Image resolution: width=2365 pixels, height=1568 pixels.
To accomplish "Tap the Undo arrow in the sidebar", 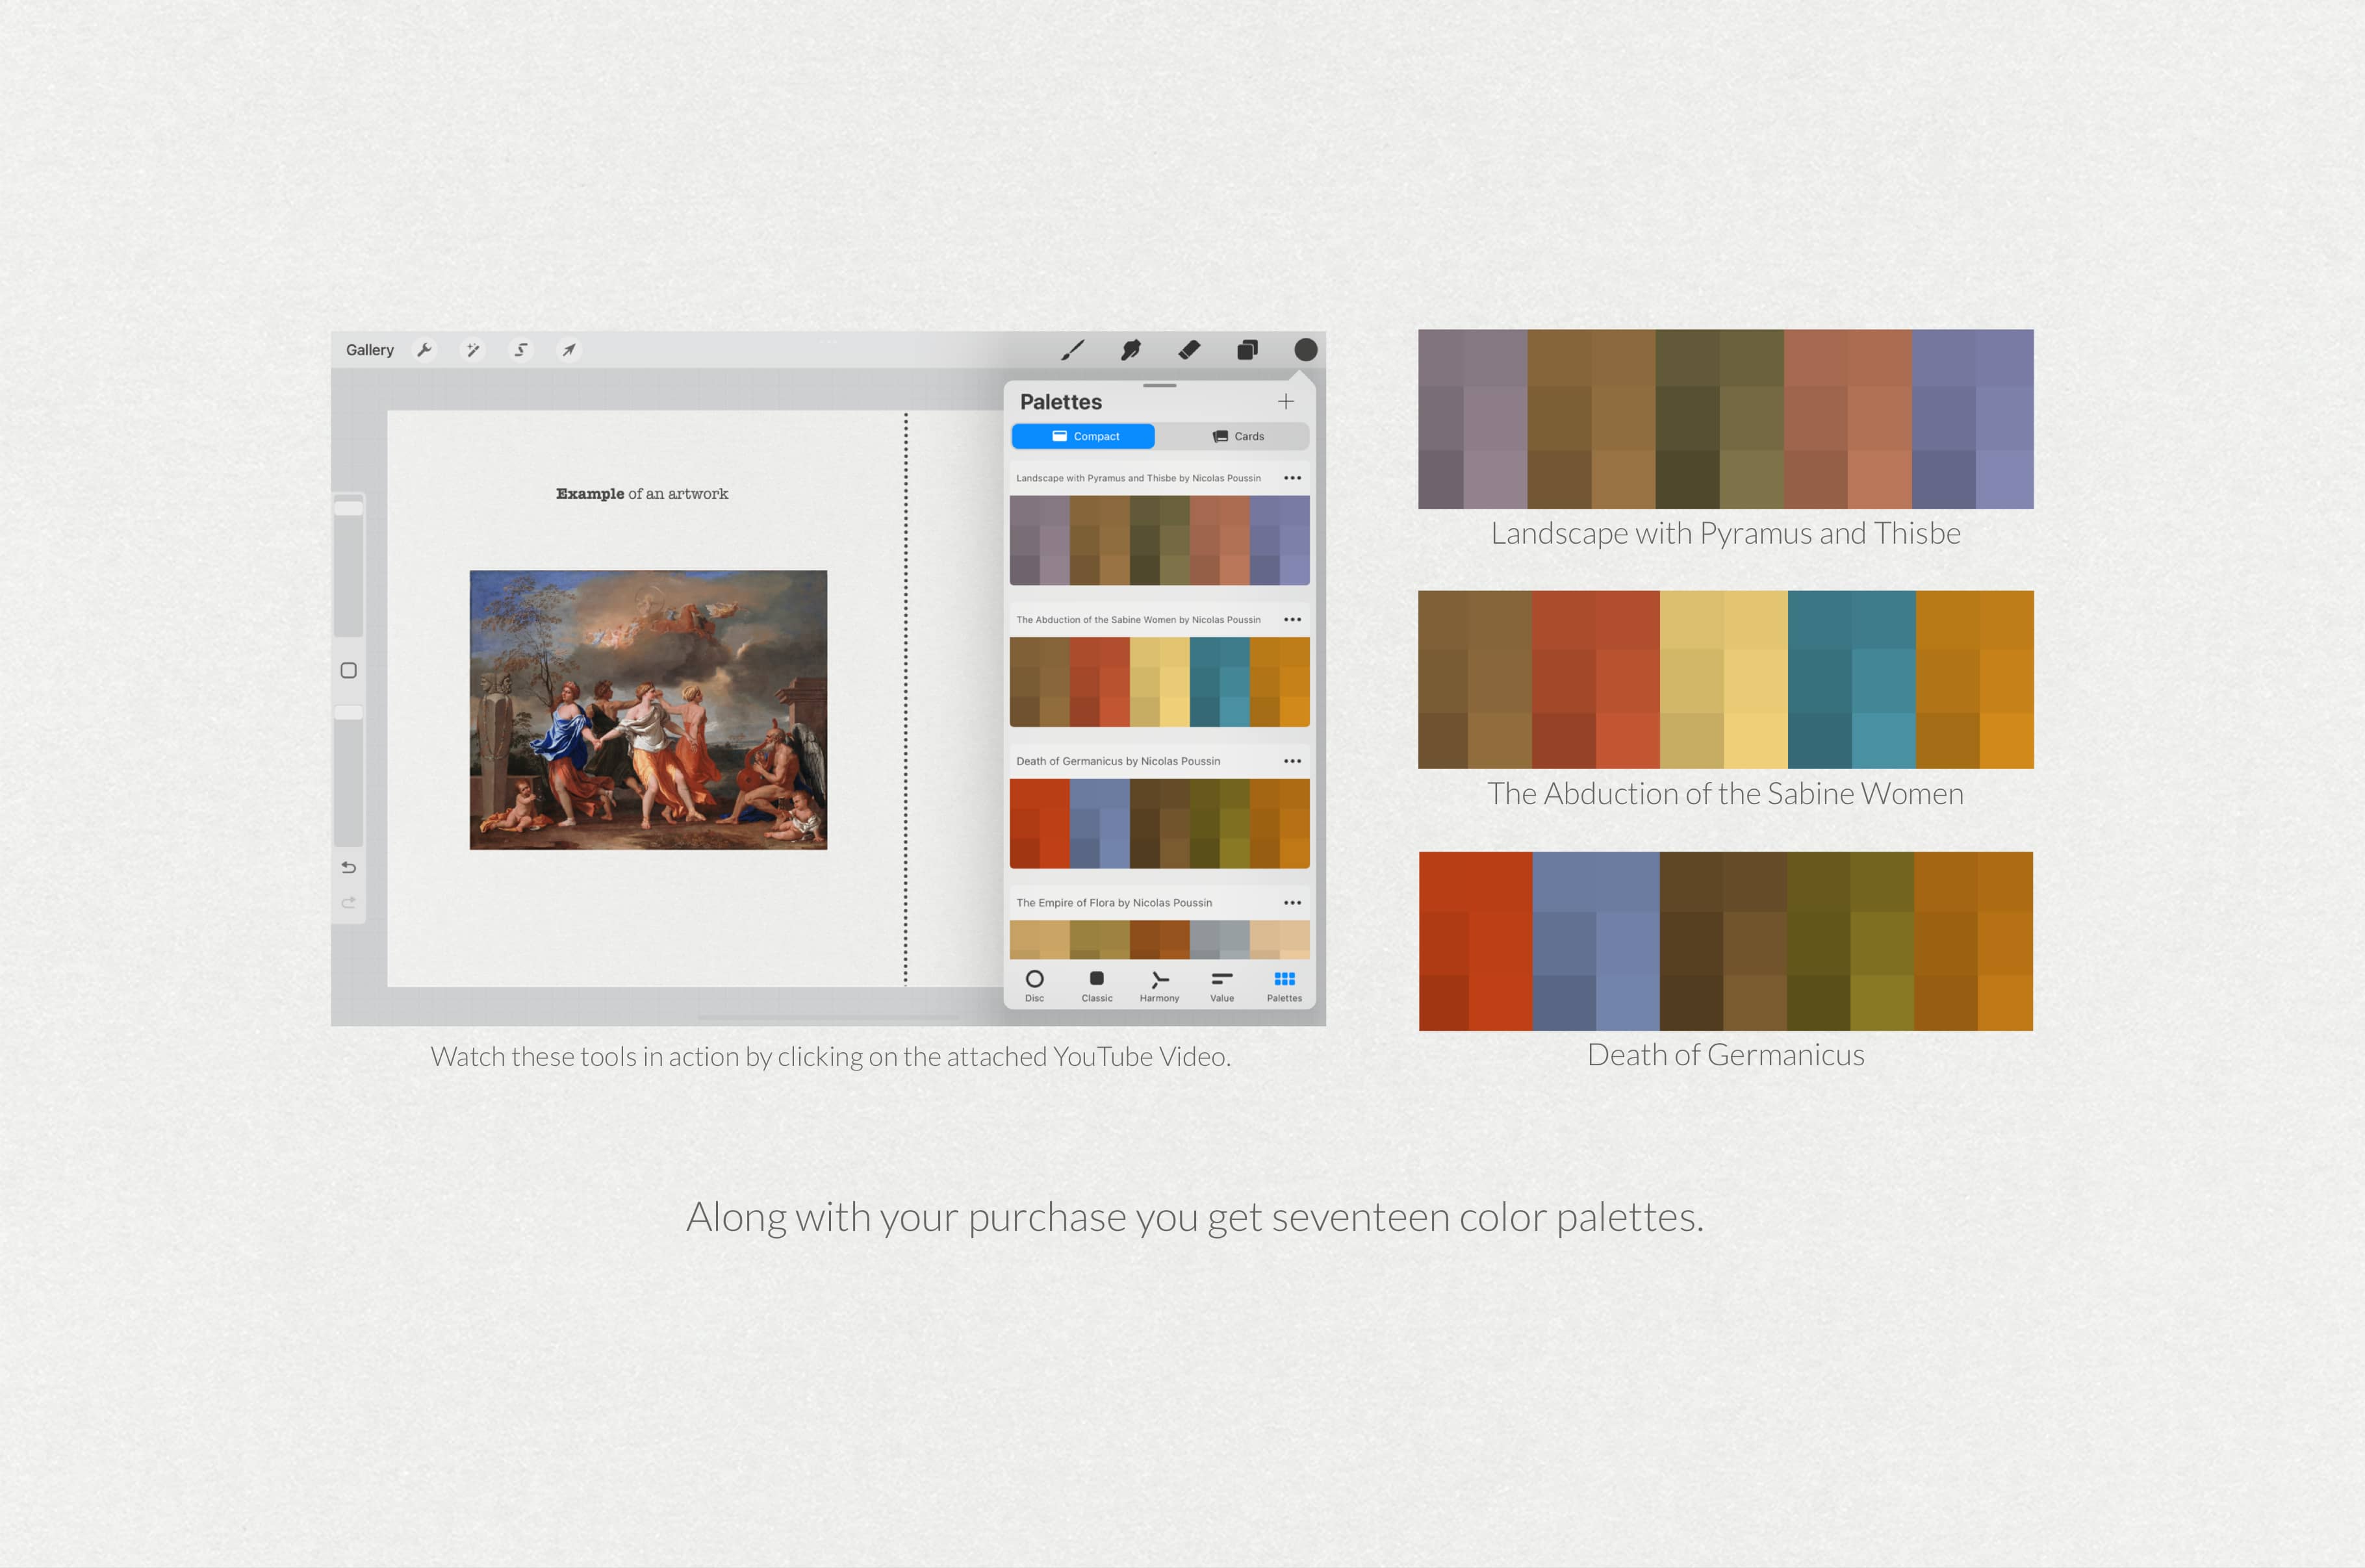I will [349, 868].
